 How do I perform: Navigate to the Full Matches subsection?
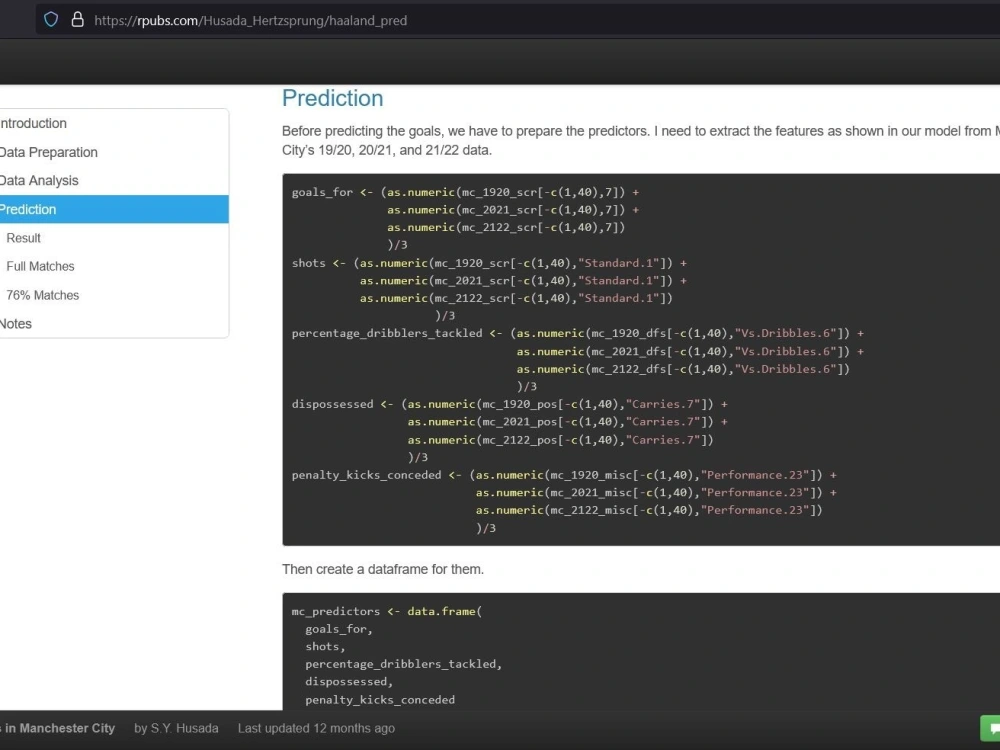40,267
